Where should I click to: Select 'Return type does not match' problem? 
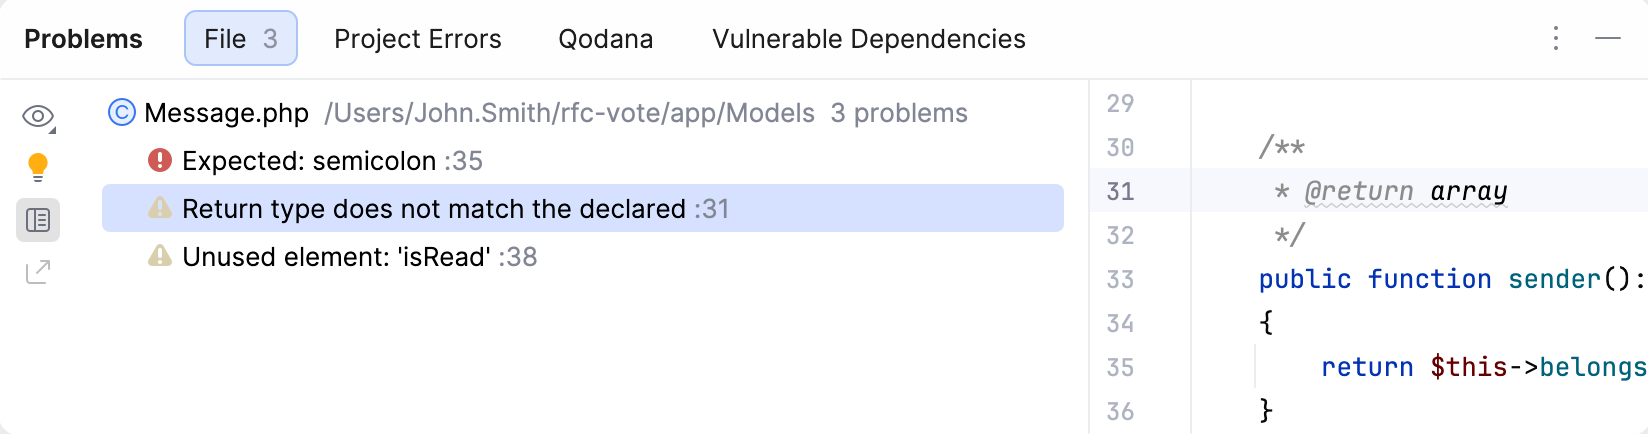pos(434,209)
